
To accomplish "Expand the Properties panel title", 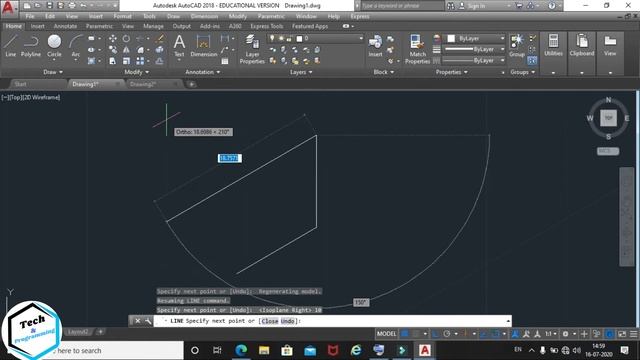I will coord(451,72).
